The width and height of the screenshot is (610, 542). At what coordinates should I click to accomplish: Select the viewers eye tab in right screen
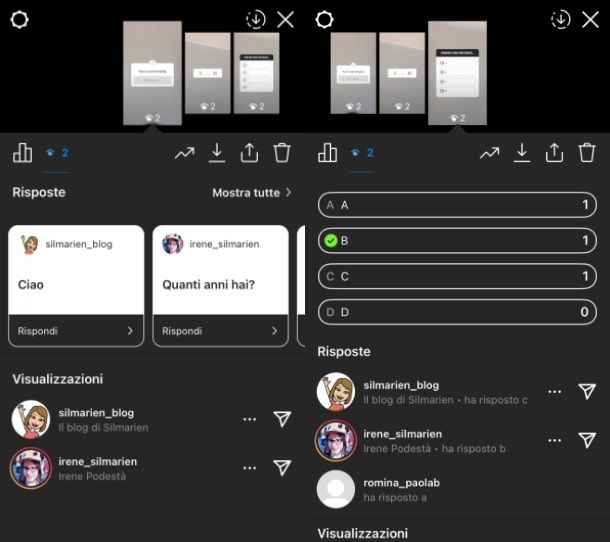pyautogui.click(x=363, y=153)
